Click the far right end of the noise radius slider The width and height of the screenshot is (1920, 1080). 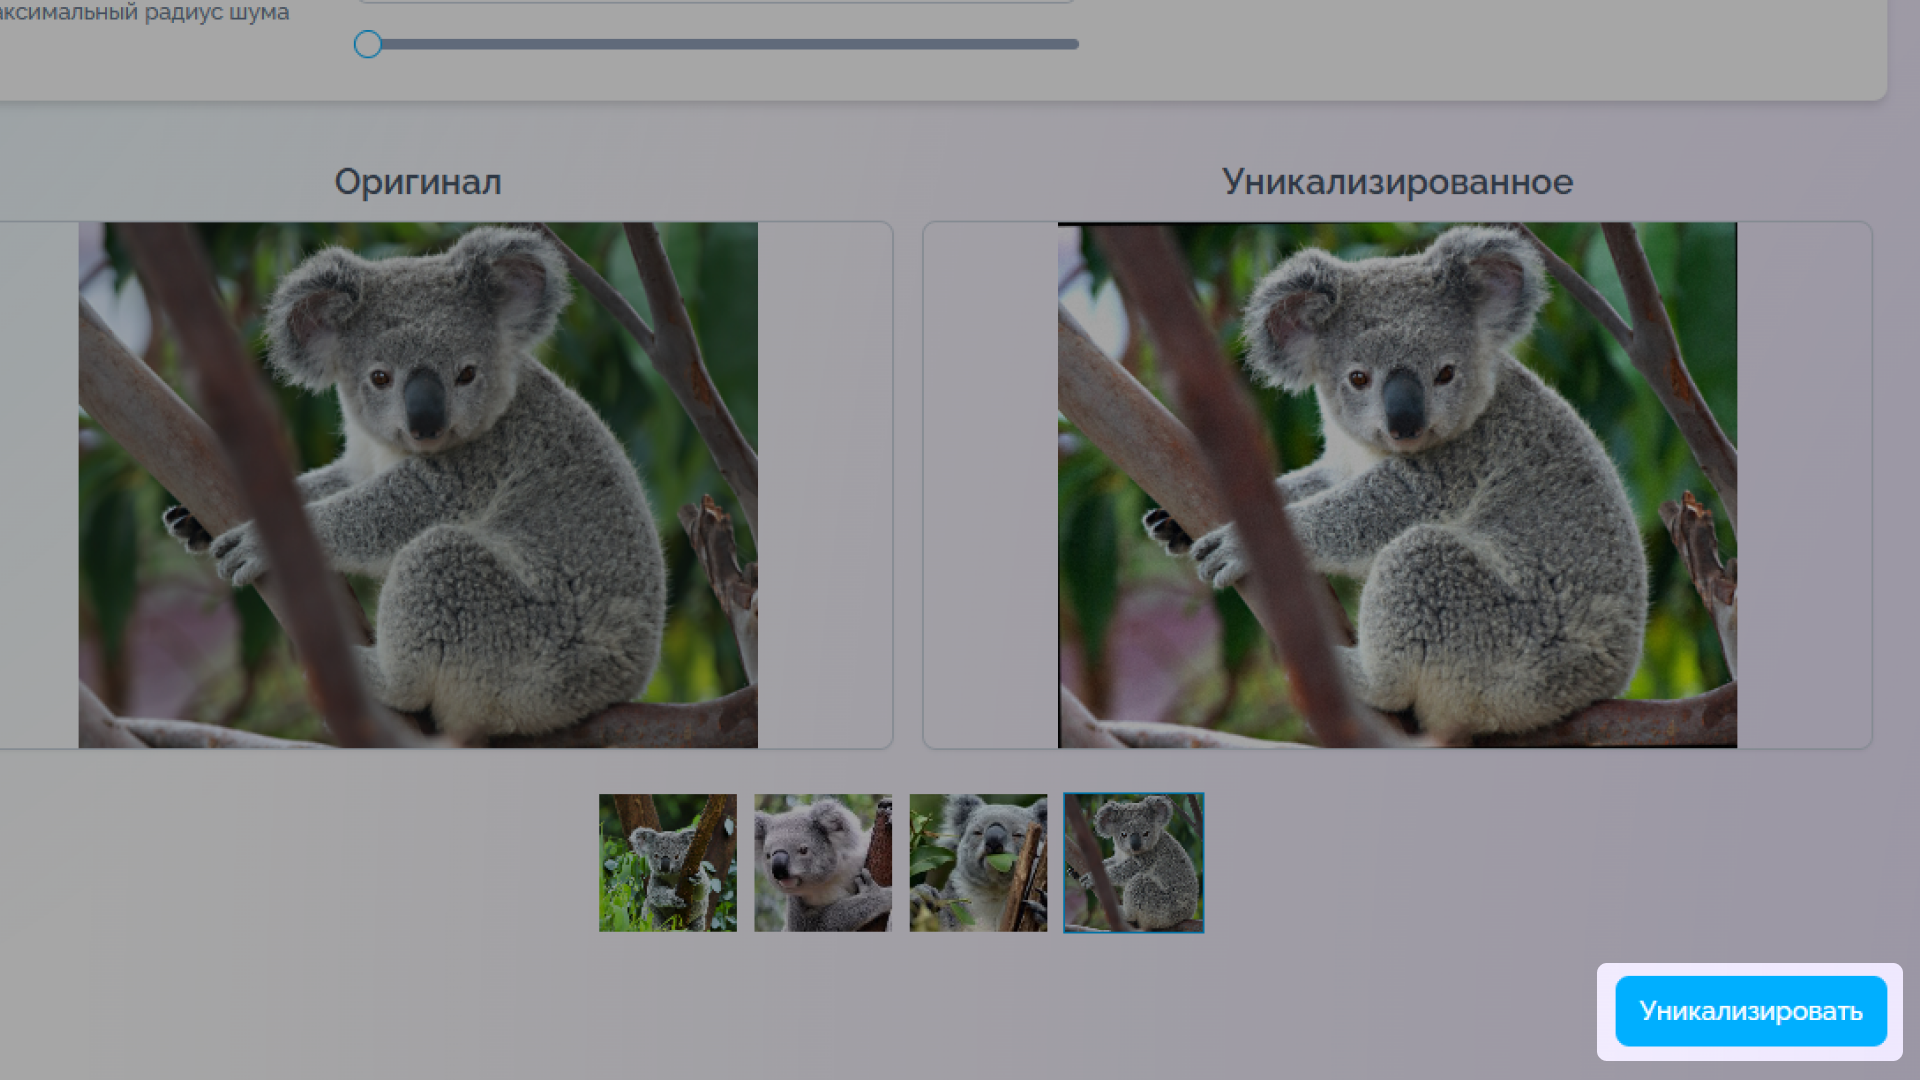(x=1076, y=44)
